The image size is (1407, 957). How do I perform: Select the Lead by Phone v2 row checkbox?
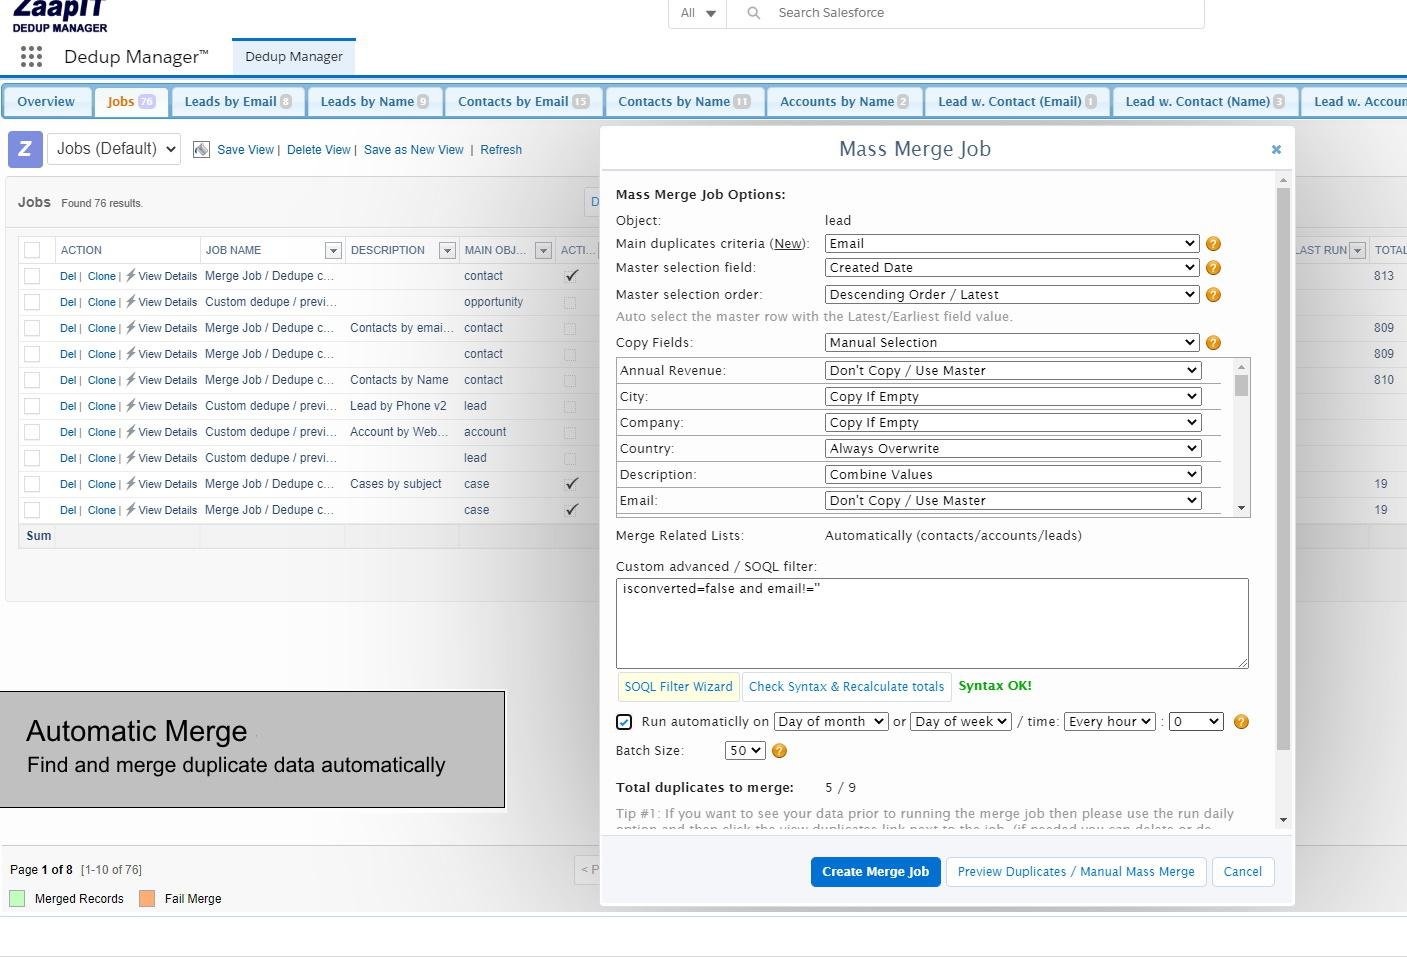point(32,406)
